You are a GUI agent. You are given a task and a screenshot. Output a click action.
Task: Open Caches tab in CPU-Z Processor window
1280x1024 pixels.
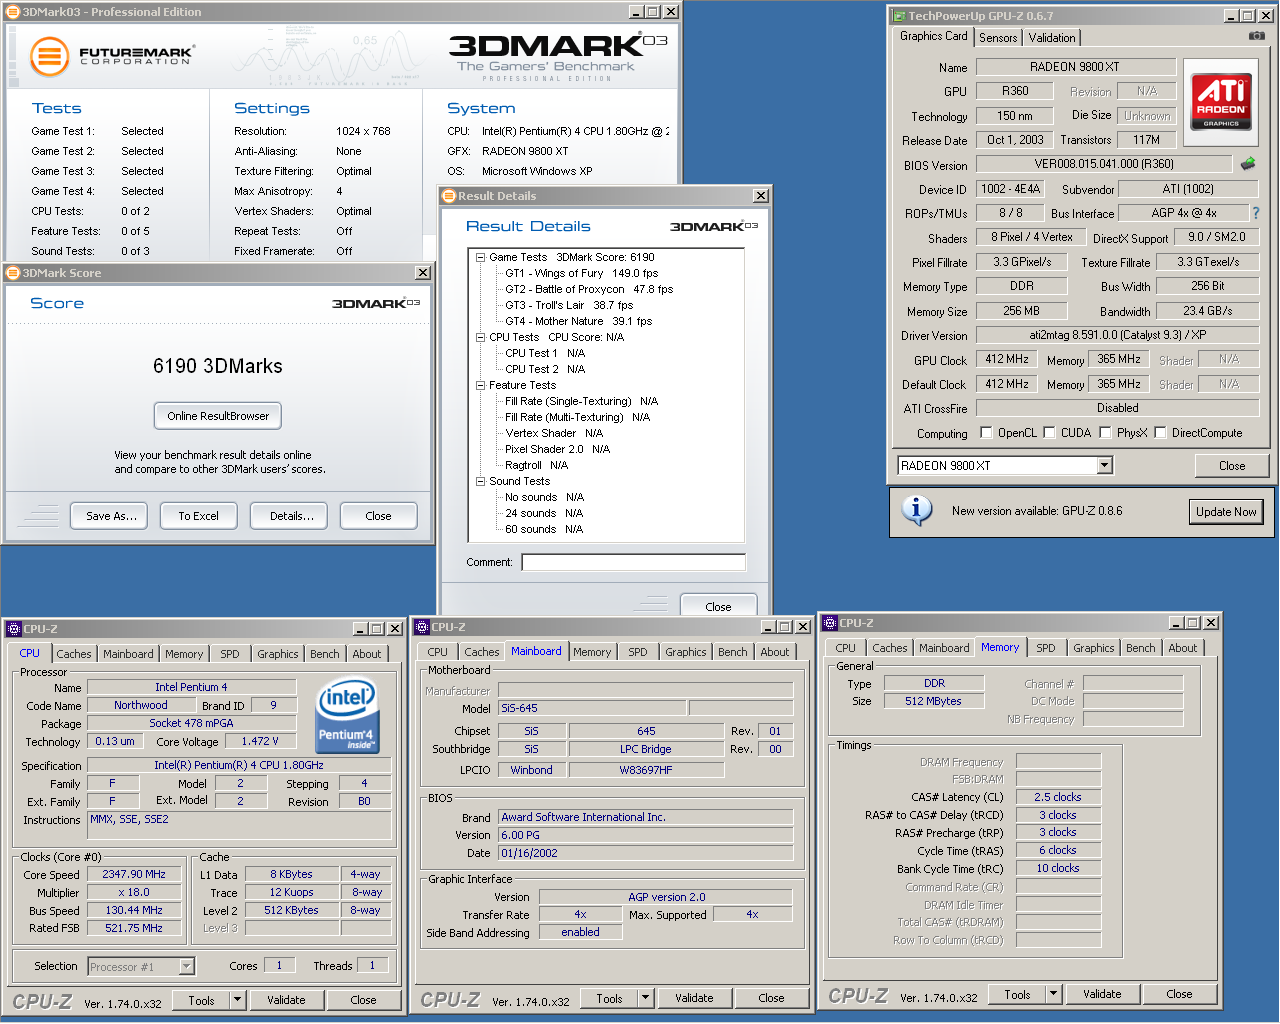pos(74,654)
